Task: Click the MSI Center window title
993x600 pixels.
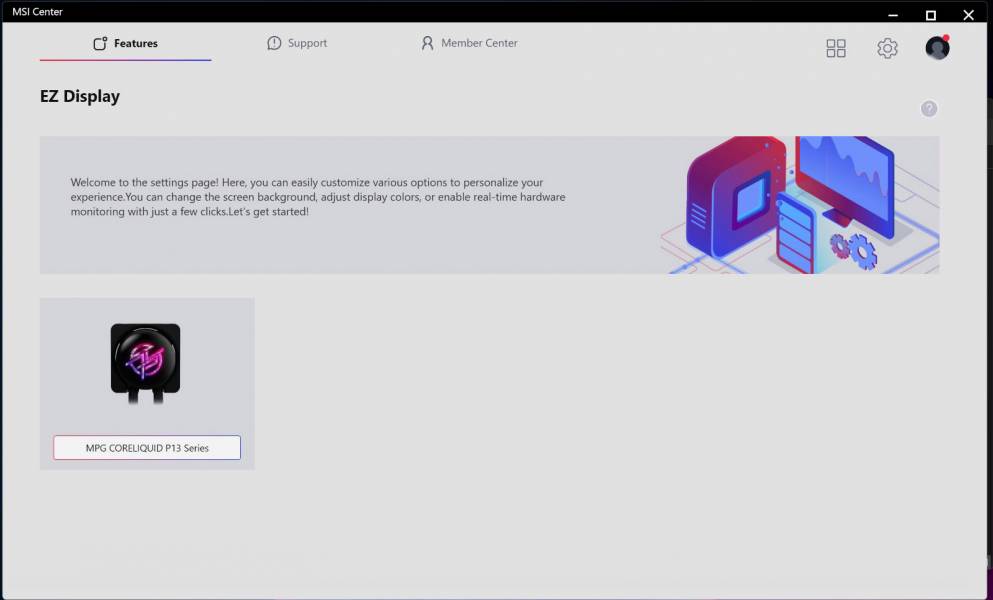Action: click(37, 12)
